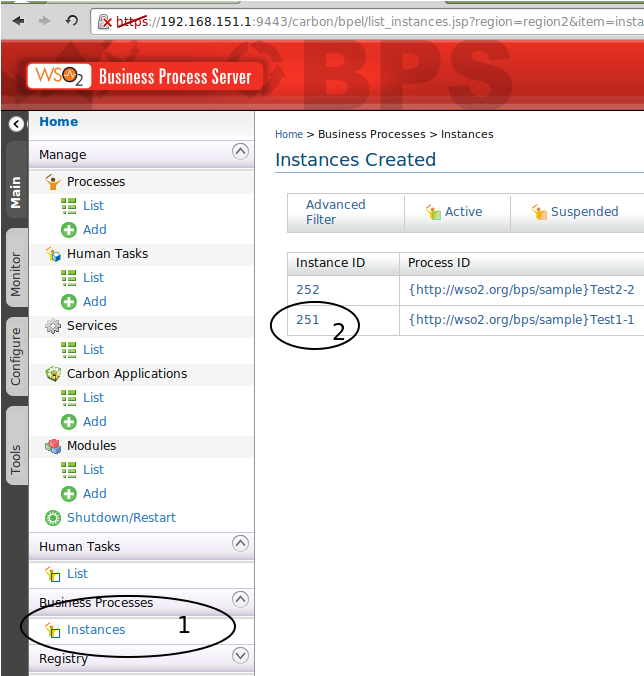
Task: Click the Suspended filter icon
Action: click(539, 212)
